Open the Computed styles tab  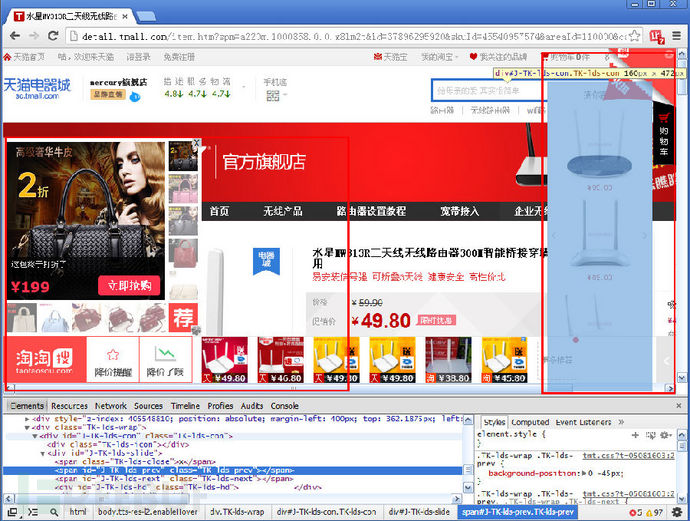pos(530,422)
